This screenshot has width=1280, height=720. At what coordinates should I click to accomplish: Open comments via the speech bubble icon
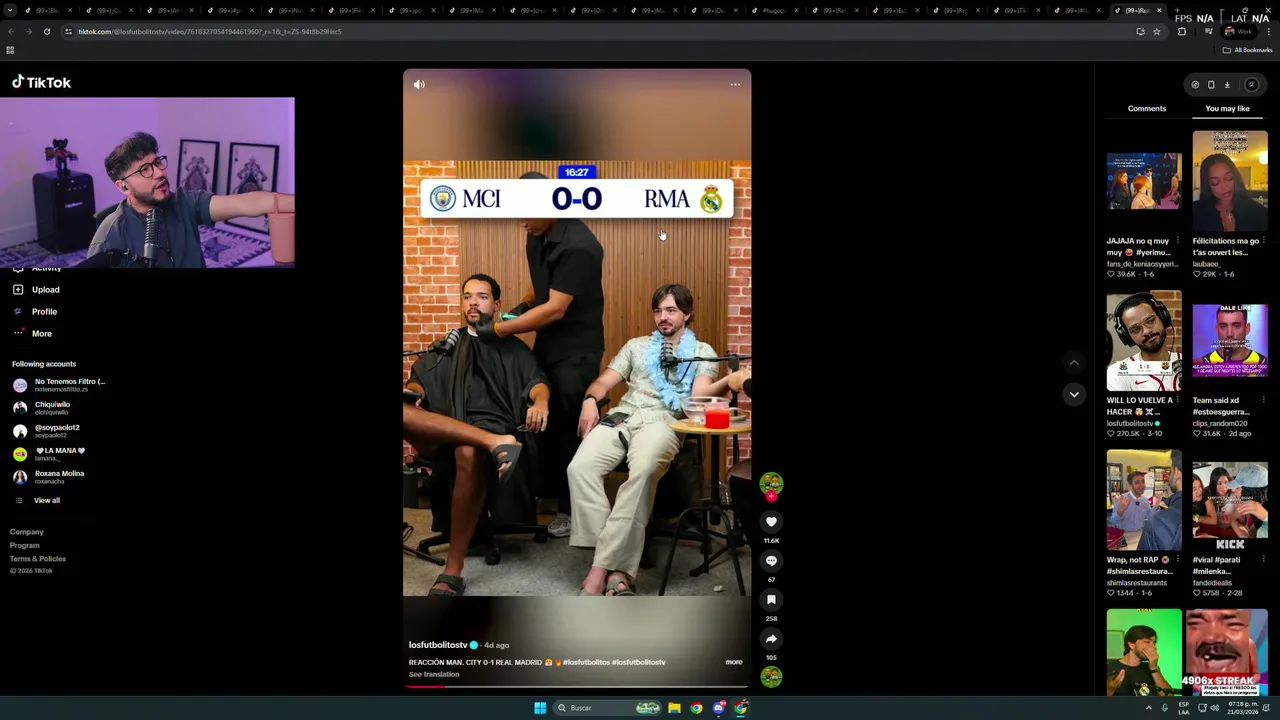(771, 560)
